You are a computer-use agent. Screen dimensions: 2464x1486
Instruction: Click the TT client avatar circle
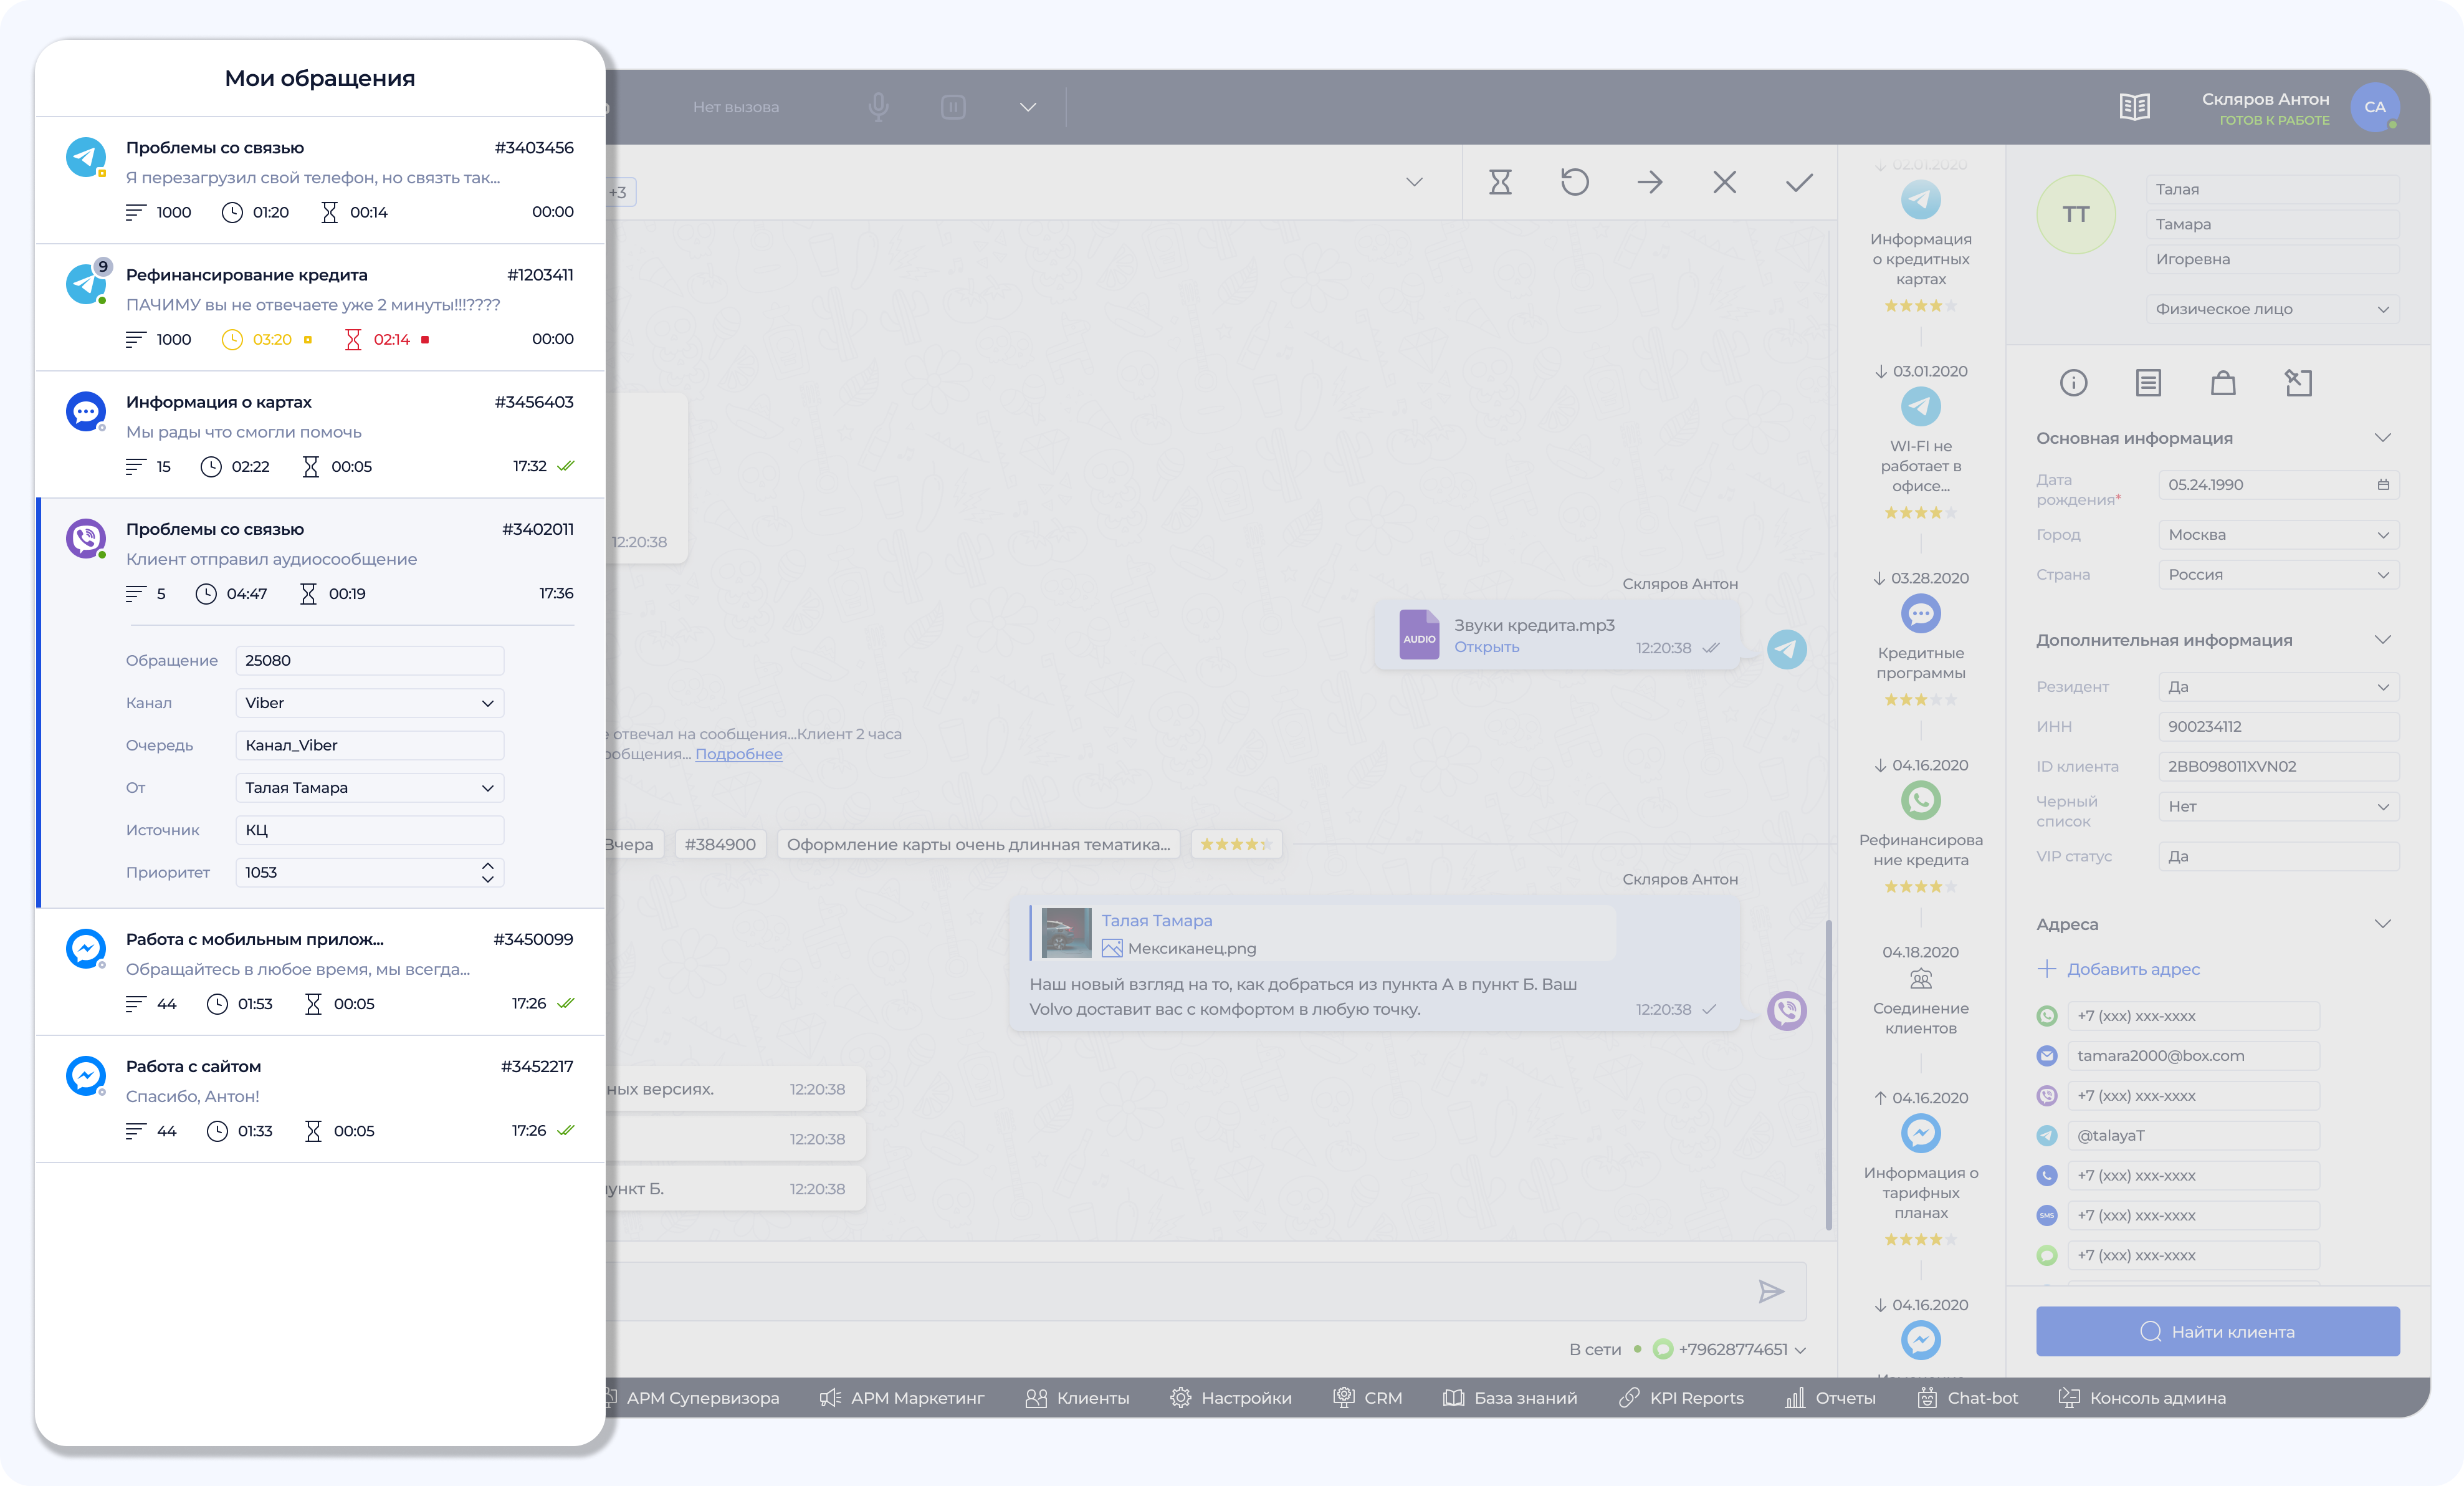coord(2075,214)
